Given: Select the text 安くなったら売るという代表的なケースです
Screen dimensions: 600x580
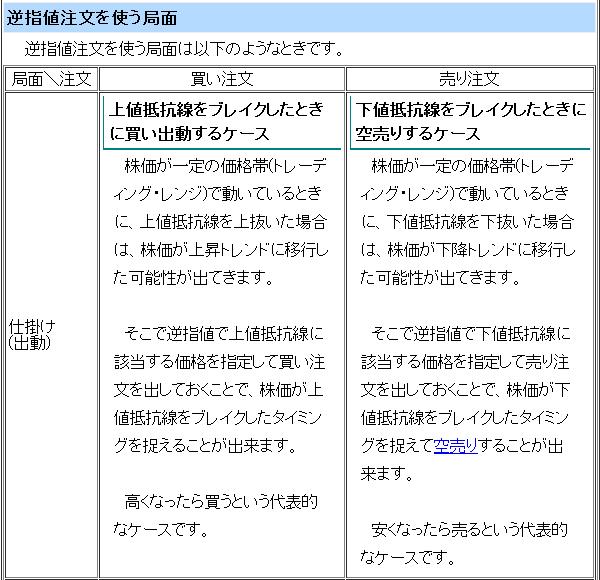Looking at the screenshot, I should (x=464, y=544).
